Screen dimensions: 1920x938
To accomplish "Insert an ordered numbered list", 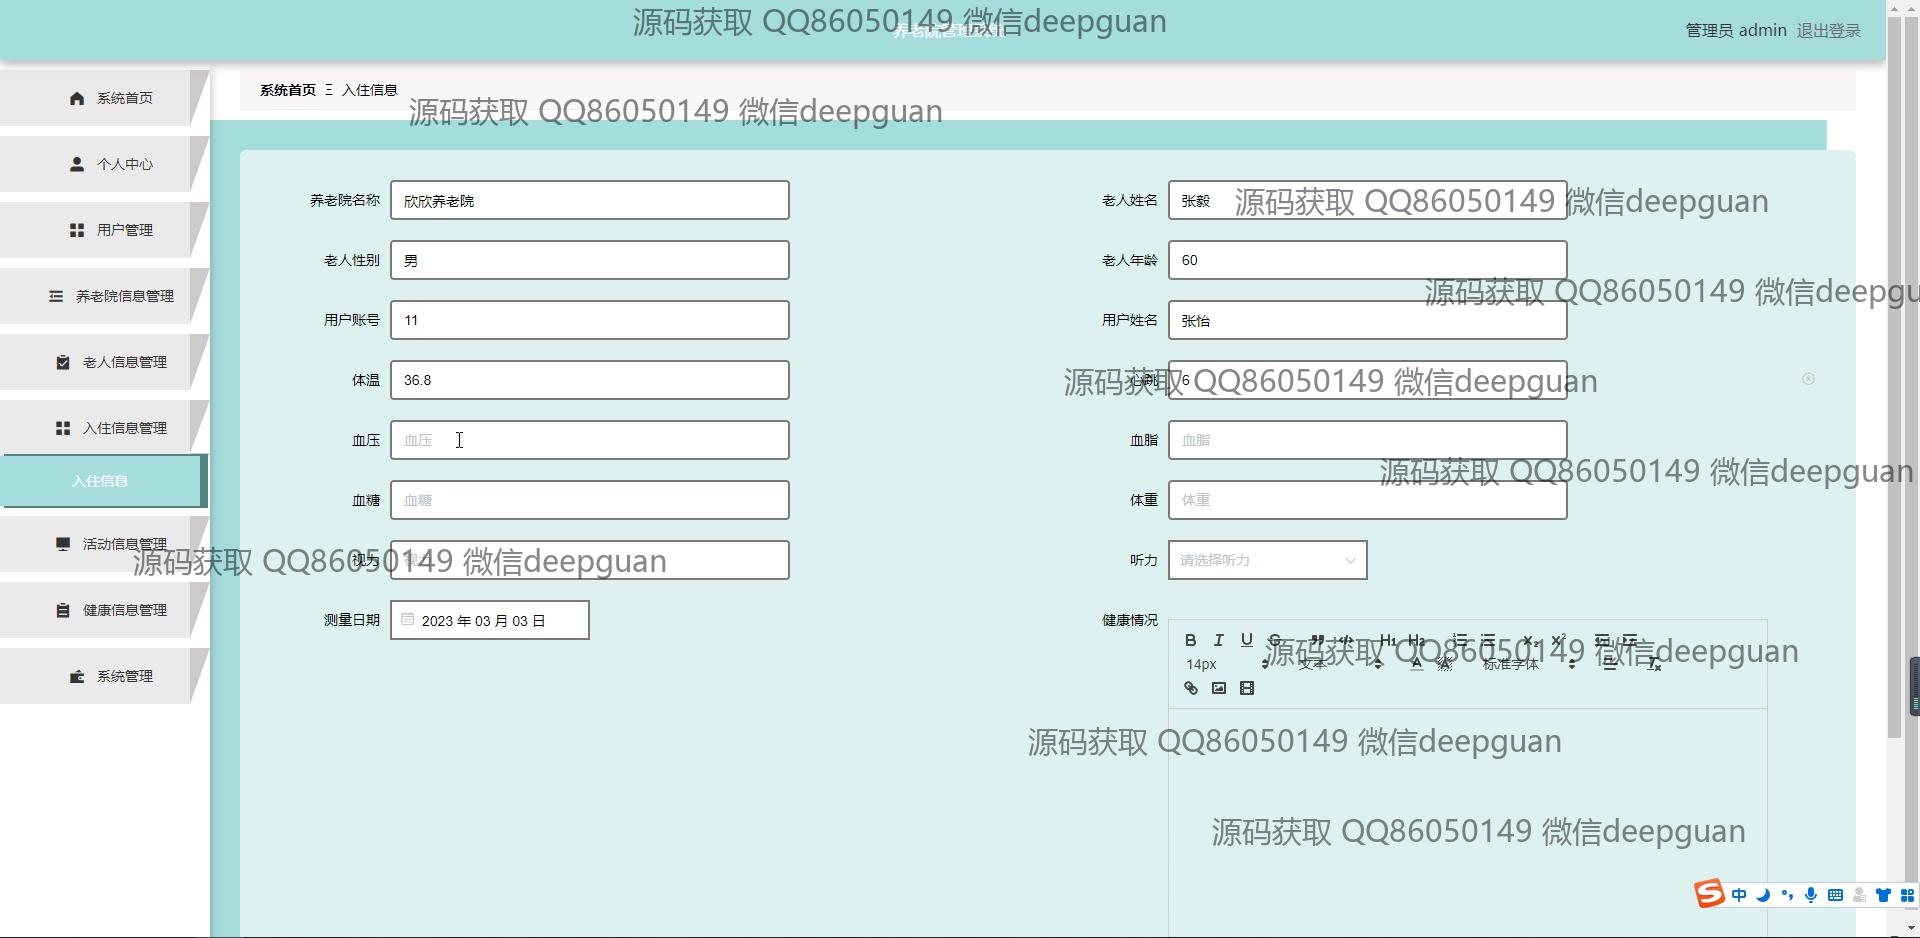I will click(1459, 640).
